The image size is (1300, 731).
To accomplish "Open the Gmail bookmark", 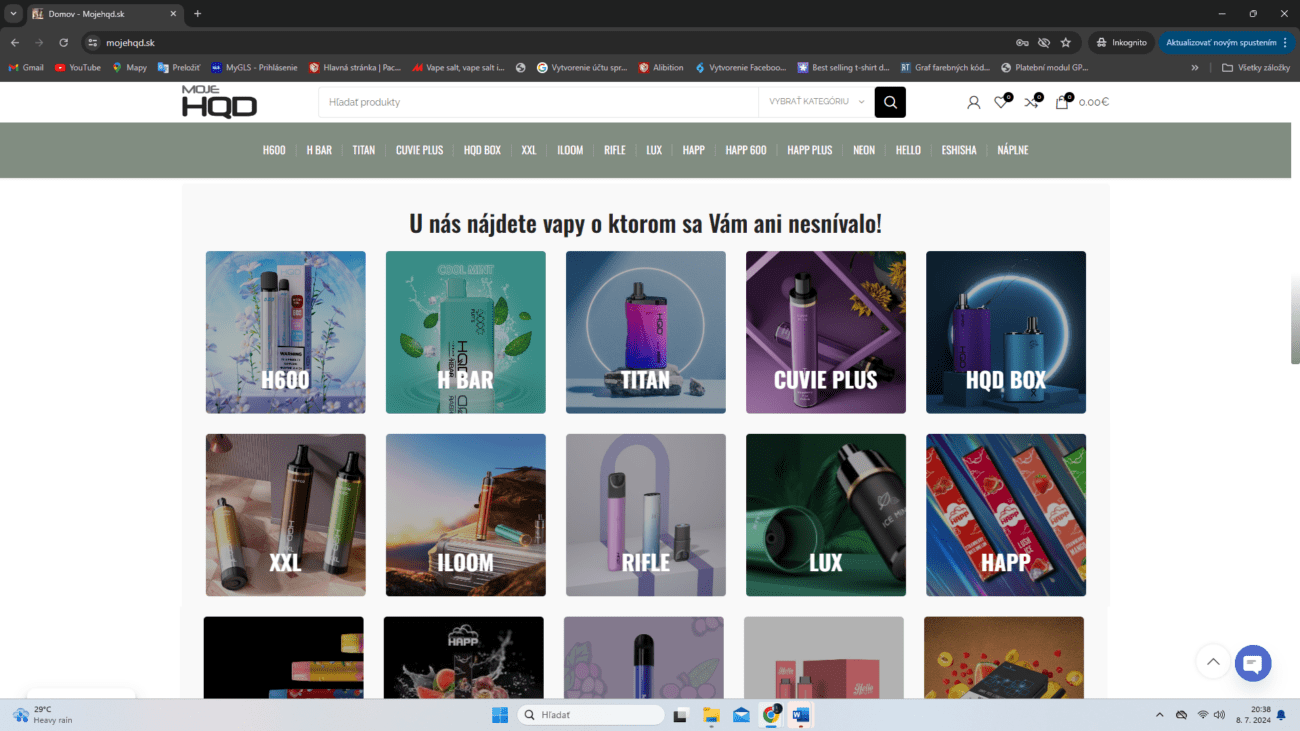I will coord(26,68).
